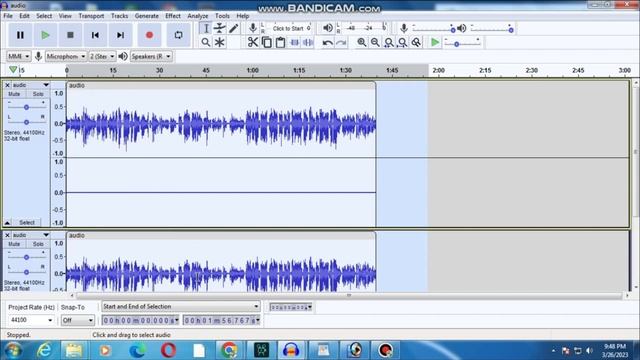Open the Microphone recording device dropdown
640x360 pixels.
[66, 56]
